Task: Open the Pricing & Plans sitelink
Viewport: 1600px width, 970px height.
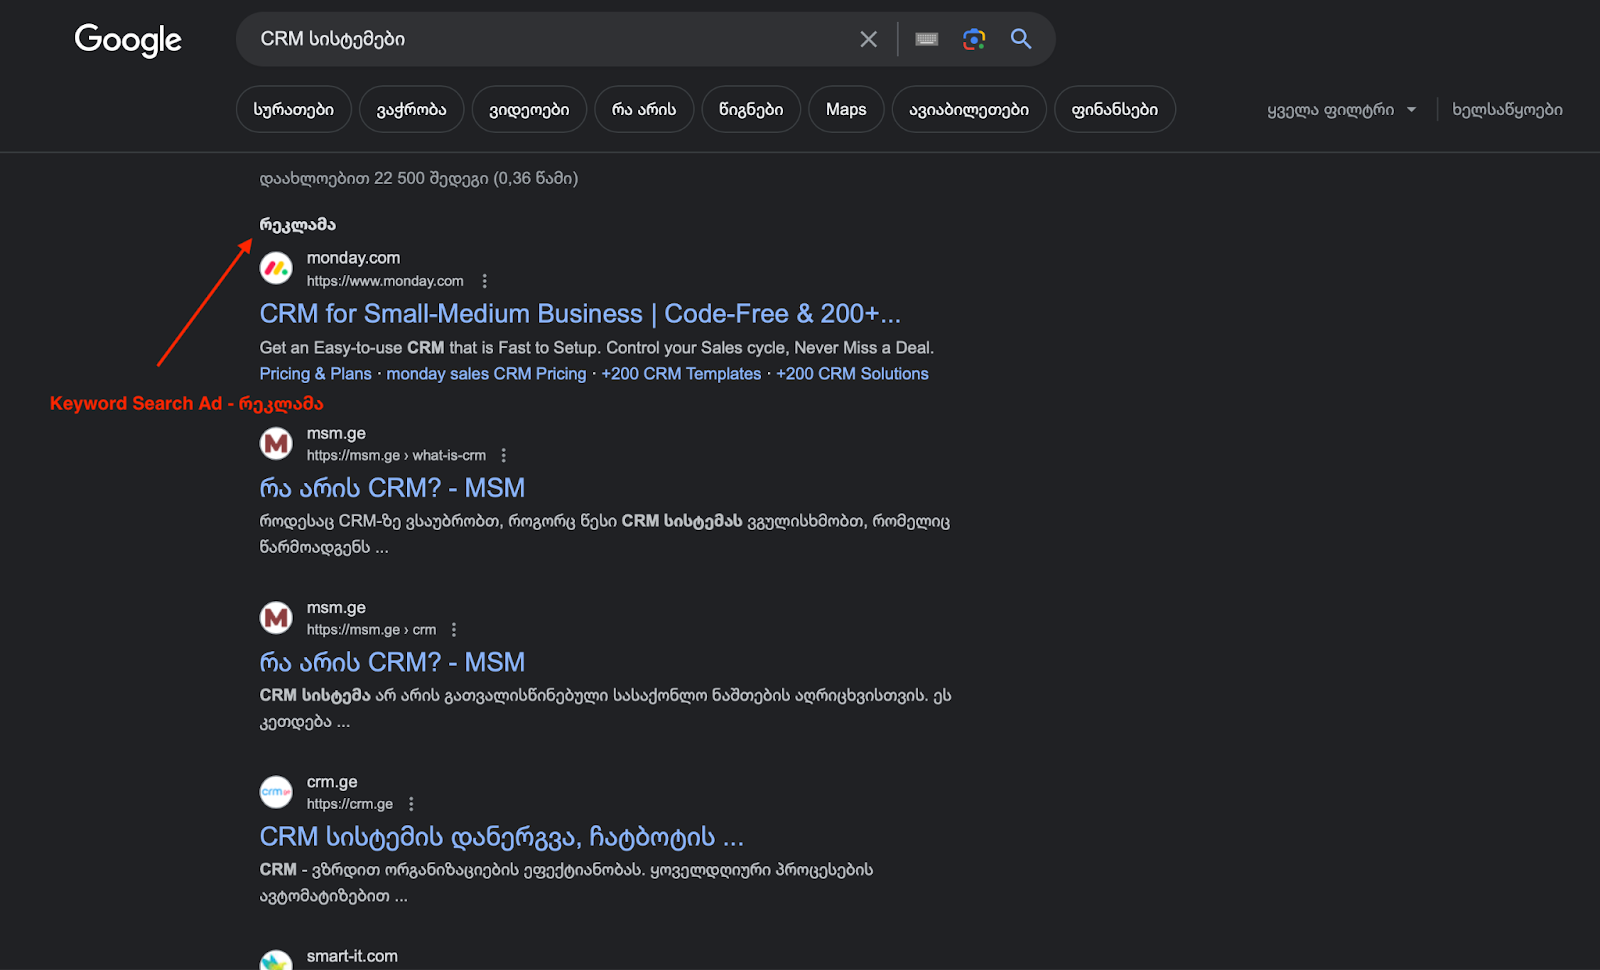Action: click(315, 373)
